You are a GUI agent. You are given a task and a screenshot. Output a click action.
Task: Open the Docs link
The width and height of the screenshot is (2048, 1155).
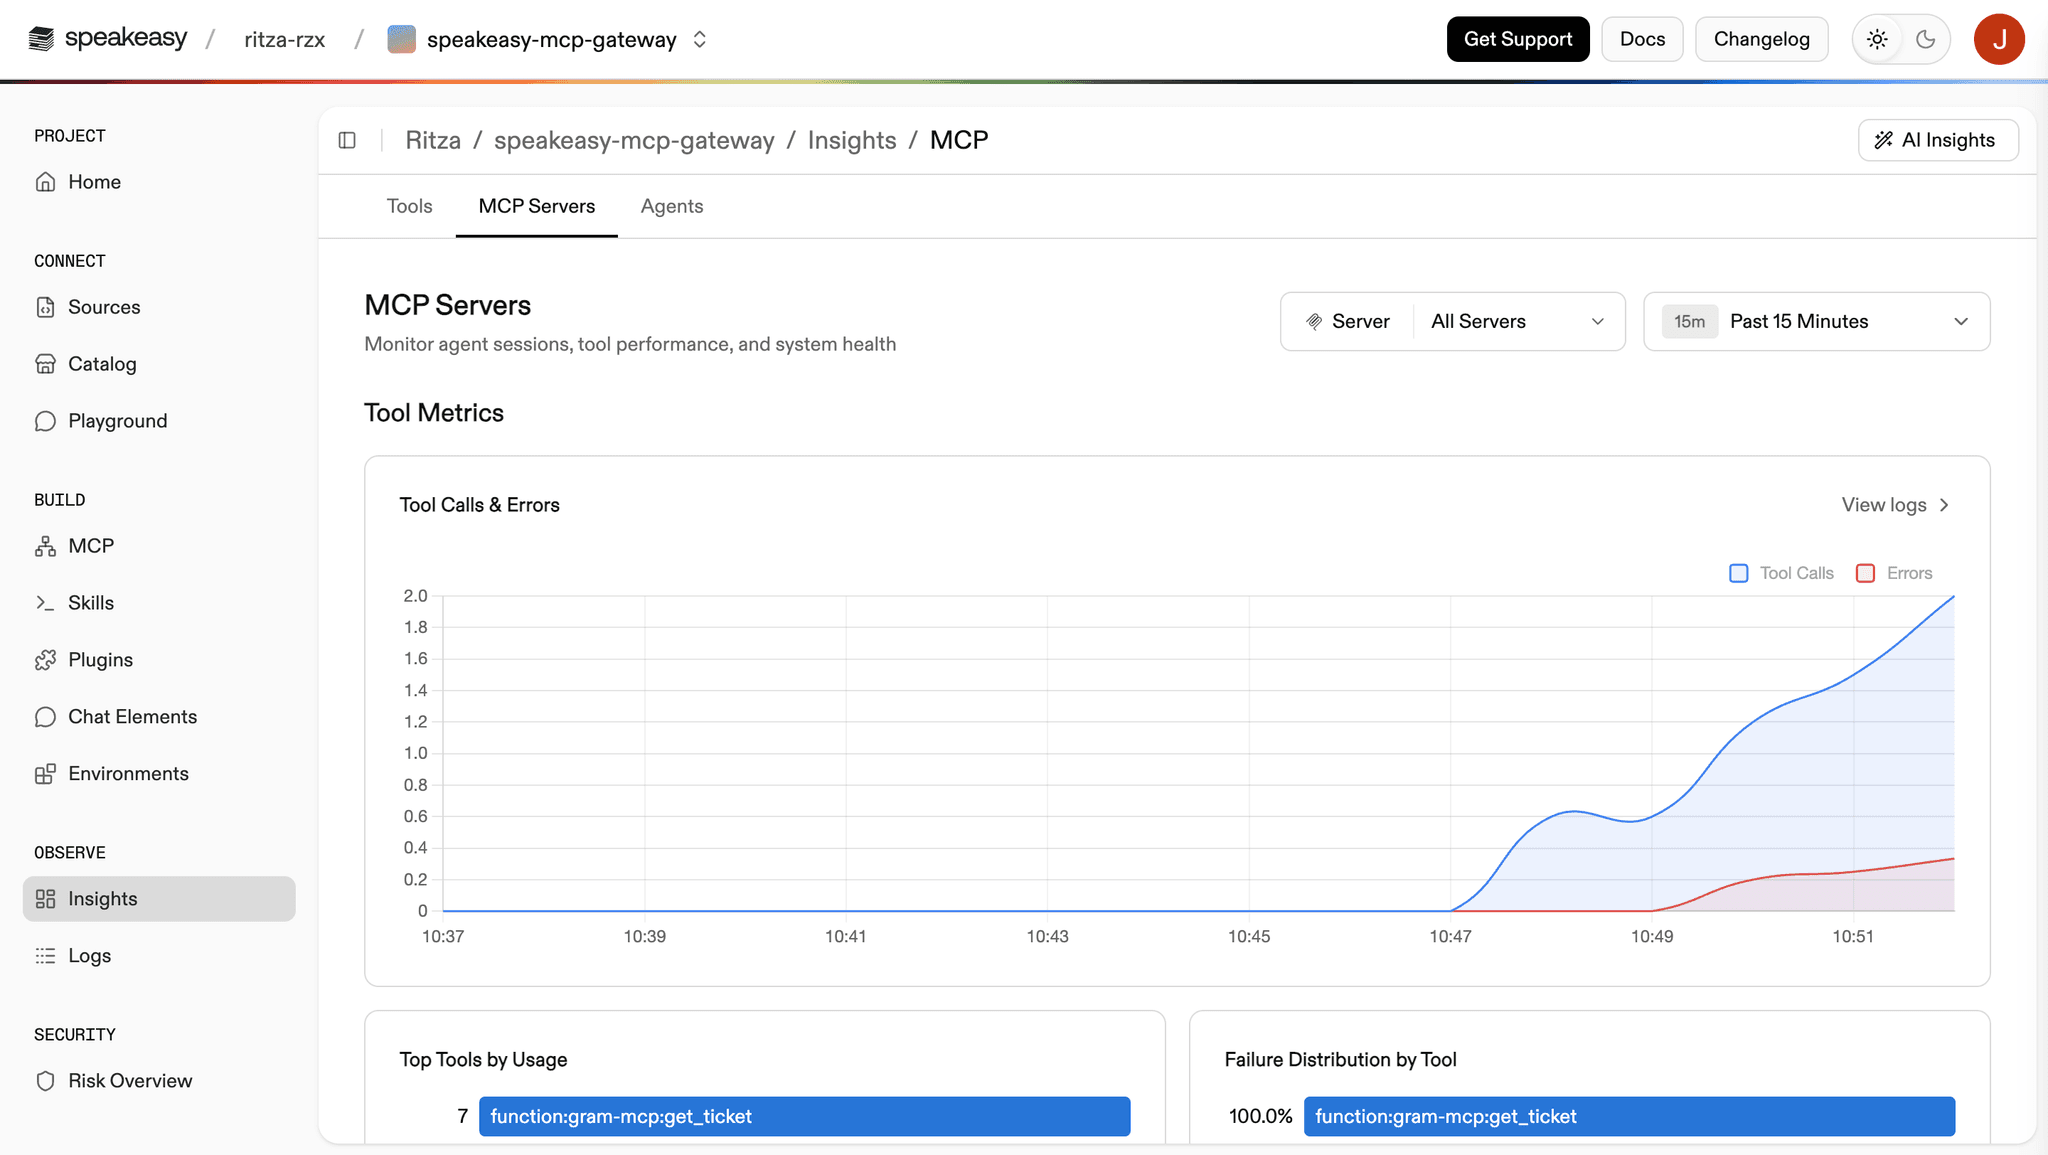coord(1642,39)
